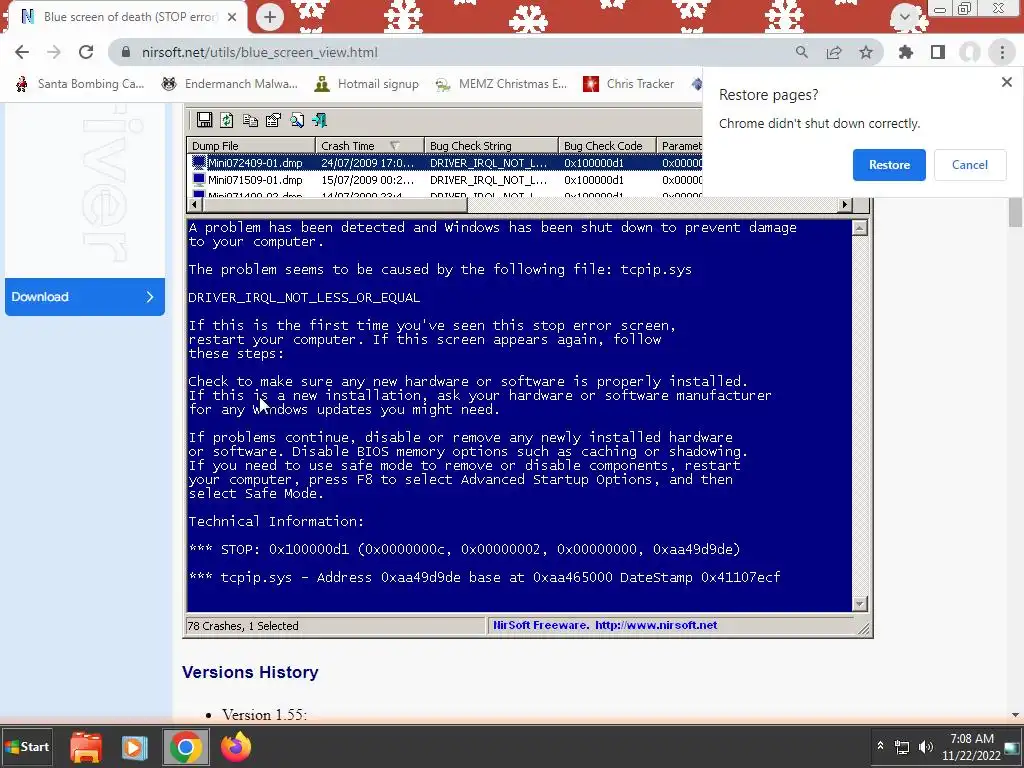Click the volume speaker tray icon

click(926, 747)
